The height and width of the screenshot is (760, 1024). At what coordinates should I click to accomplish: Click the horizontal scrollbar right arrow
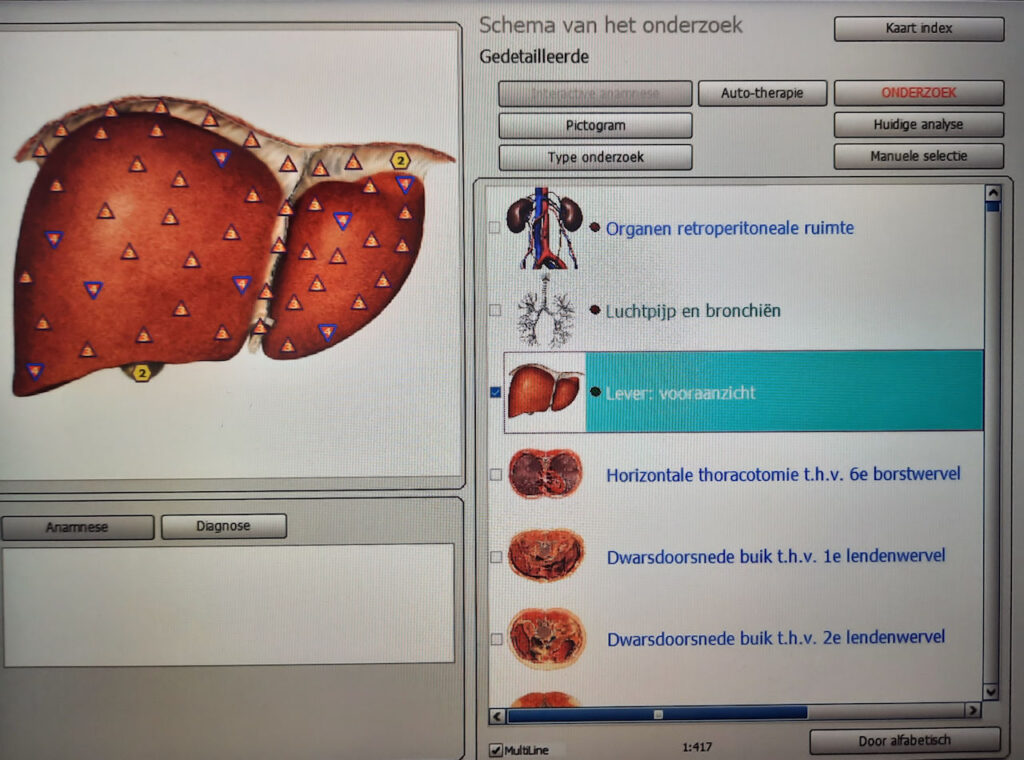tap(971, 713)
